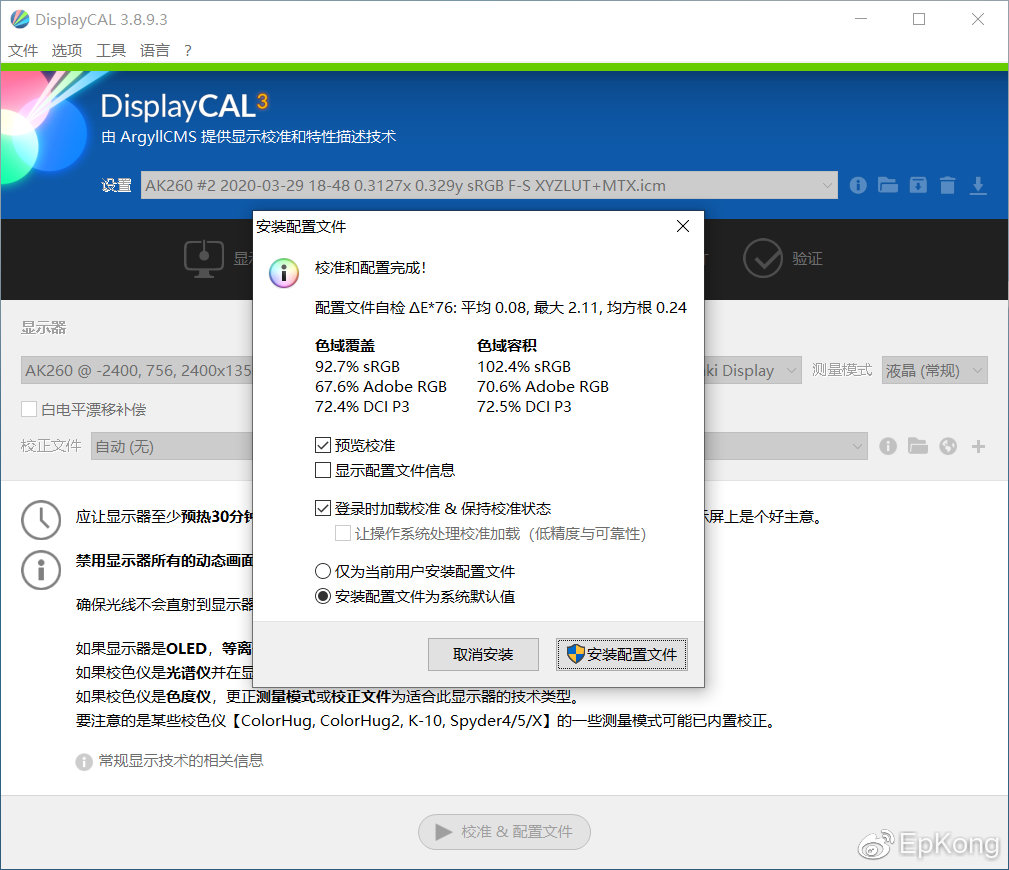1009x870 pixels.
Task: Browse correction file via folder icon
Action: coord(918,446)
